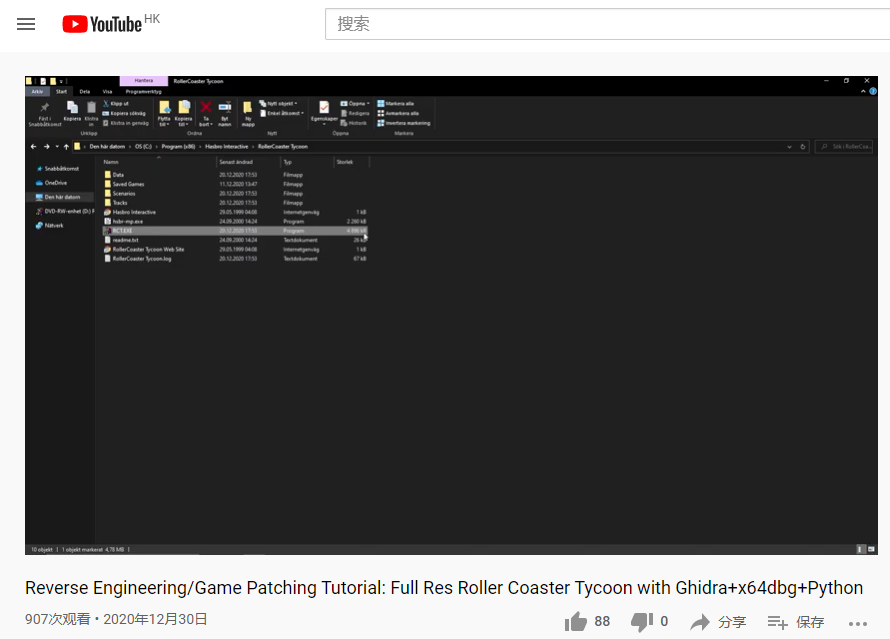
Task: Select the RollerCoaster Tycoon.log file row
Action: pyautogui.click(x=236, y=259)
